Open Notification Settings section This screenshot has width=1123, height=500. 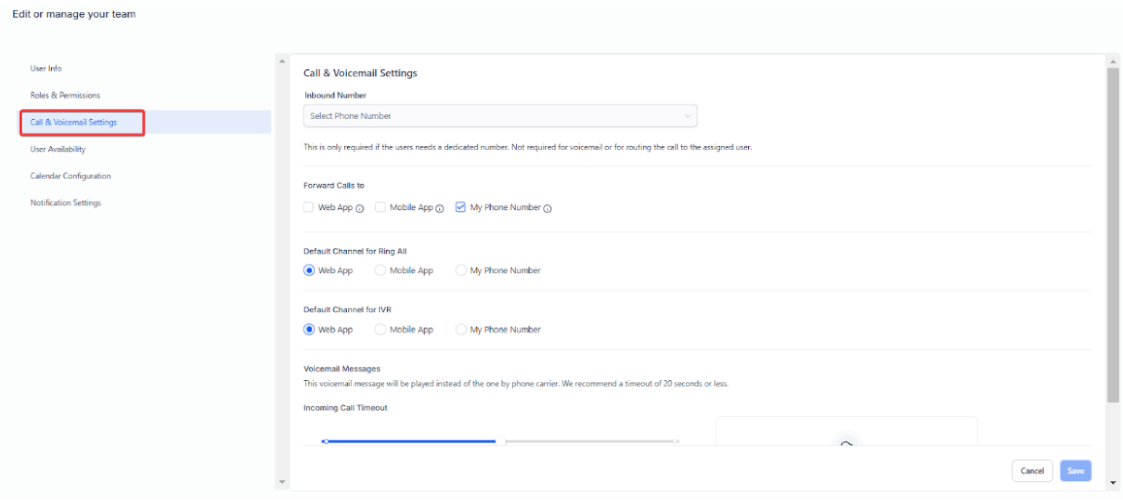(x=66, y=203)
